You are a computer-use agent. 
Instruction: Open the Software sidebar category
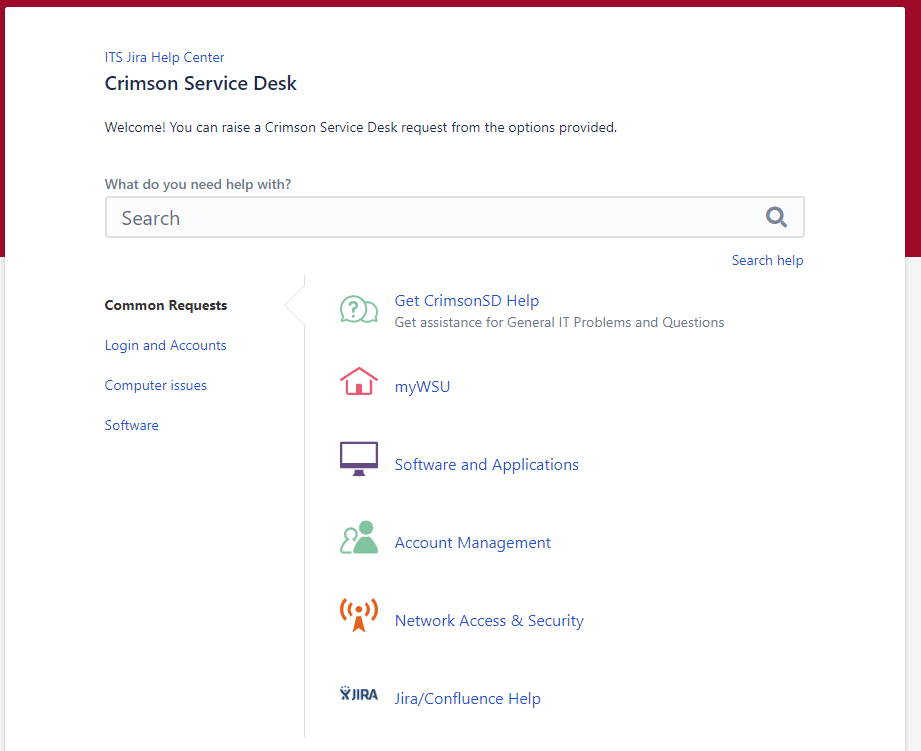coord(131,425)
